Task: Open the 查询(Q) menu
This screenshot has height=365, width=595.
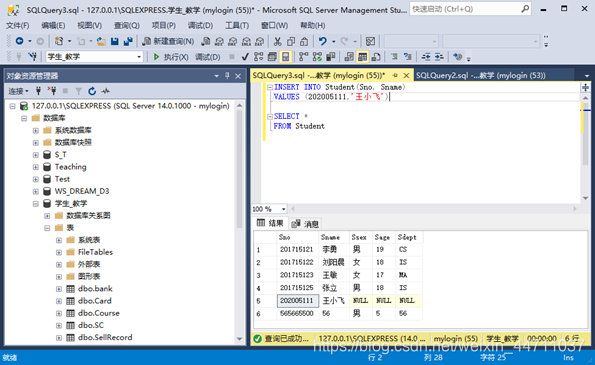Action: coord(127,25)
